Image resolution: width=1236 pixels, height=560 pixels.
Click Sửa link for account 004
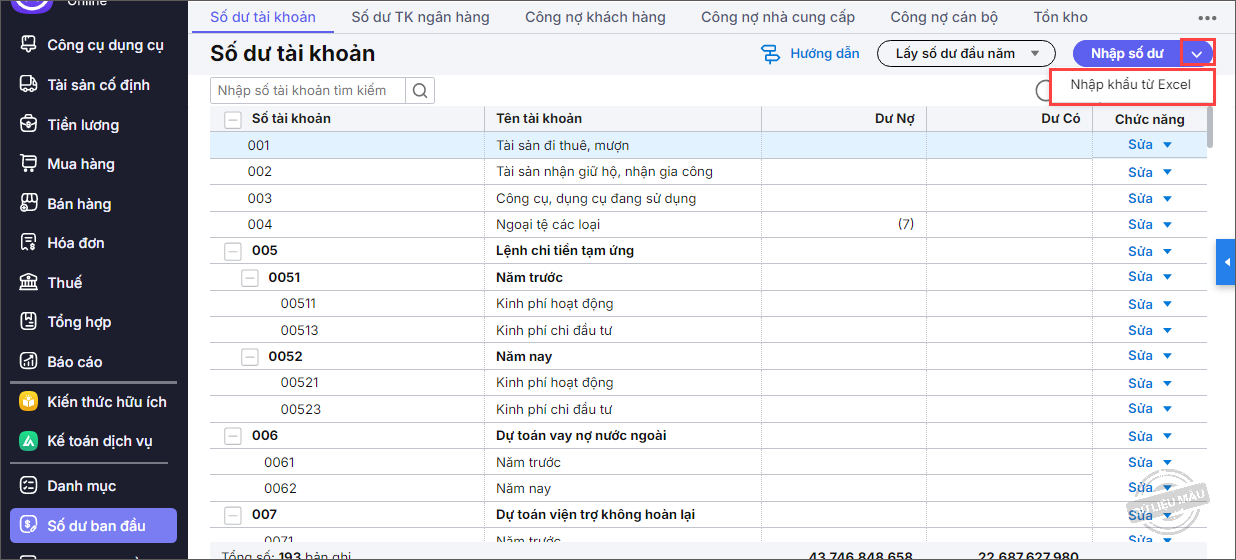coord(1140,225)
